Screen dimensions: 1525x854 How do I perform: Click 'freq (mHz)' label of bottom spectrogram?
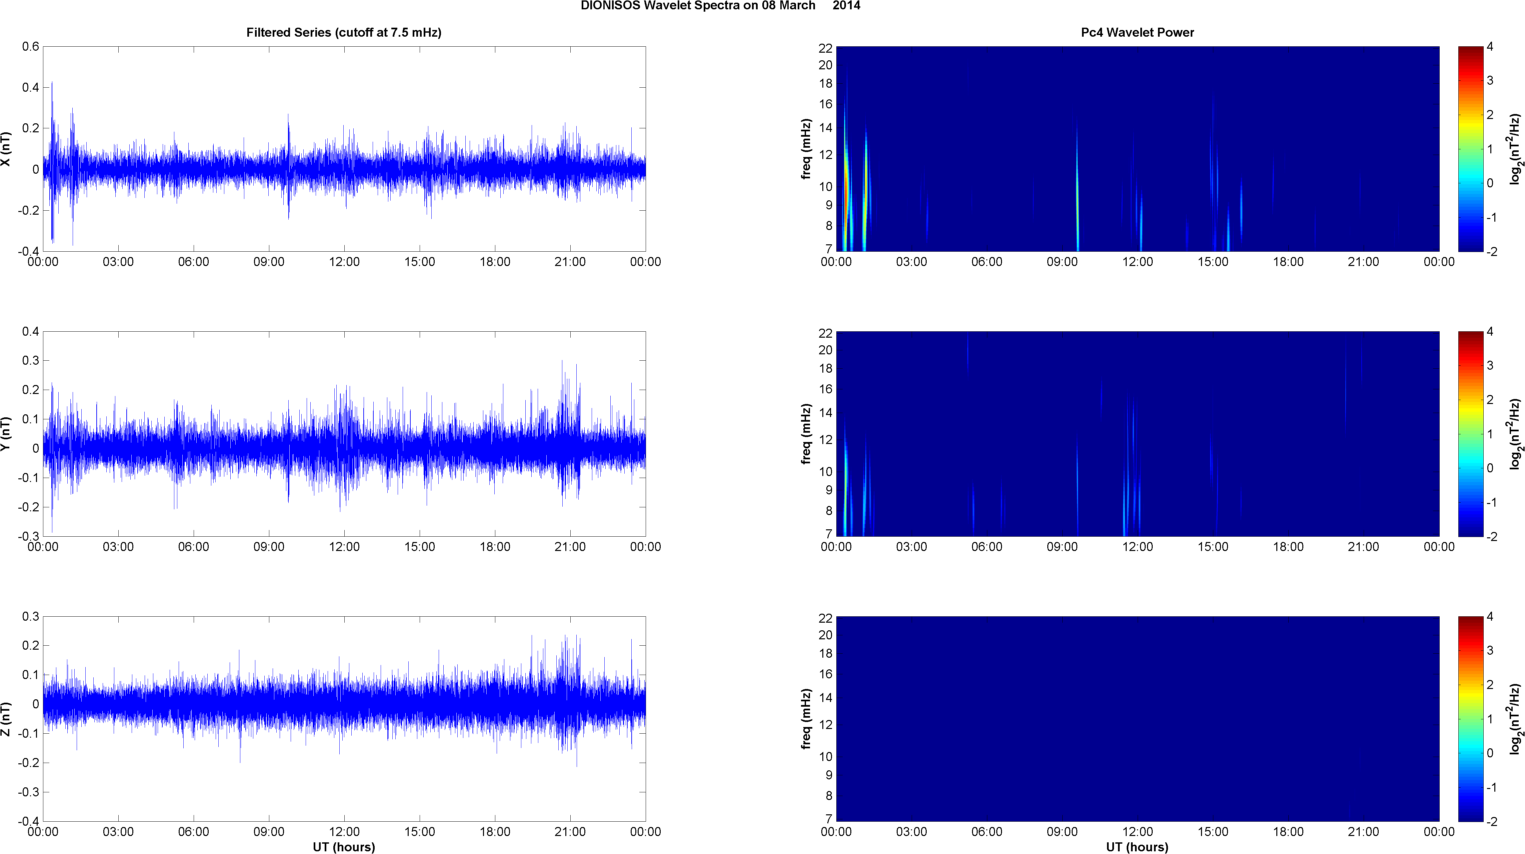click(806, 719)
